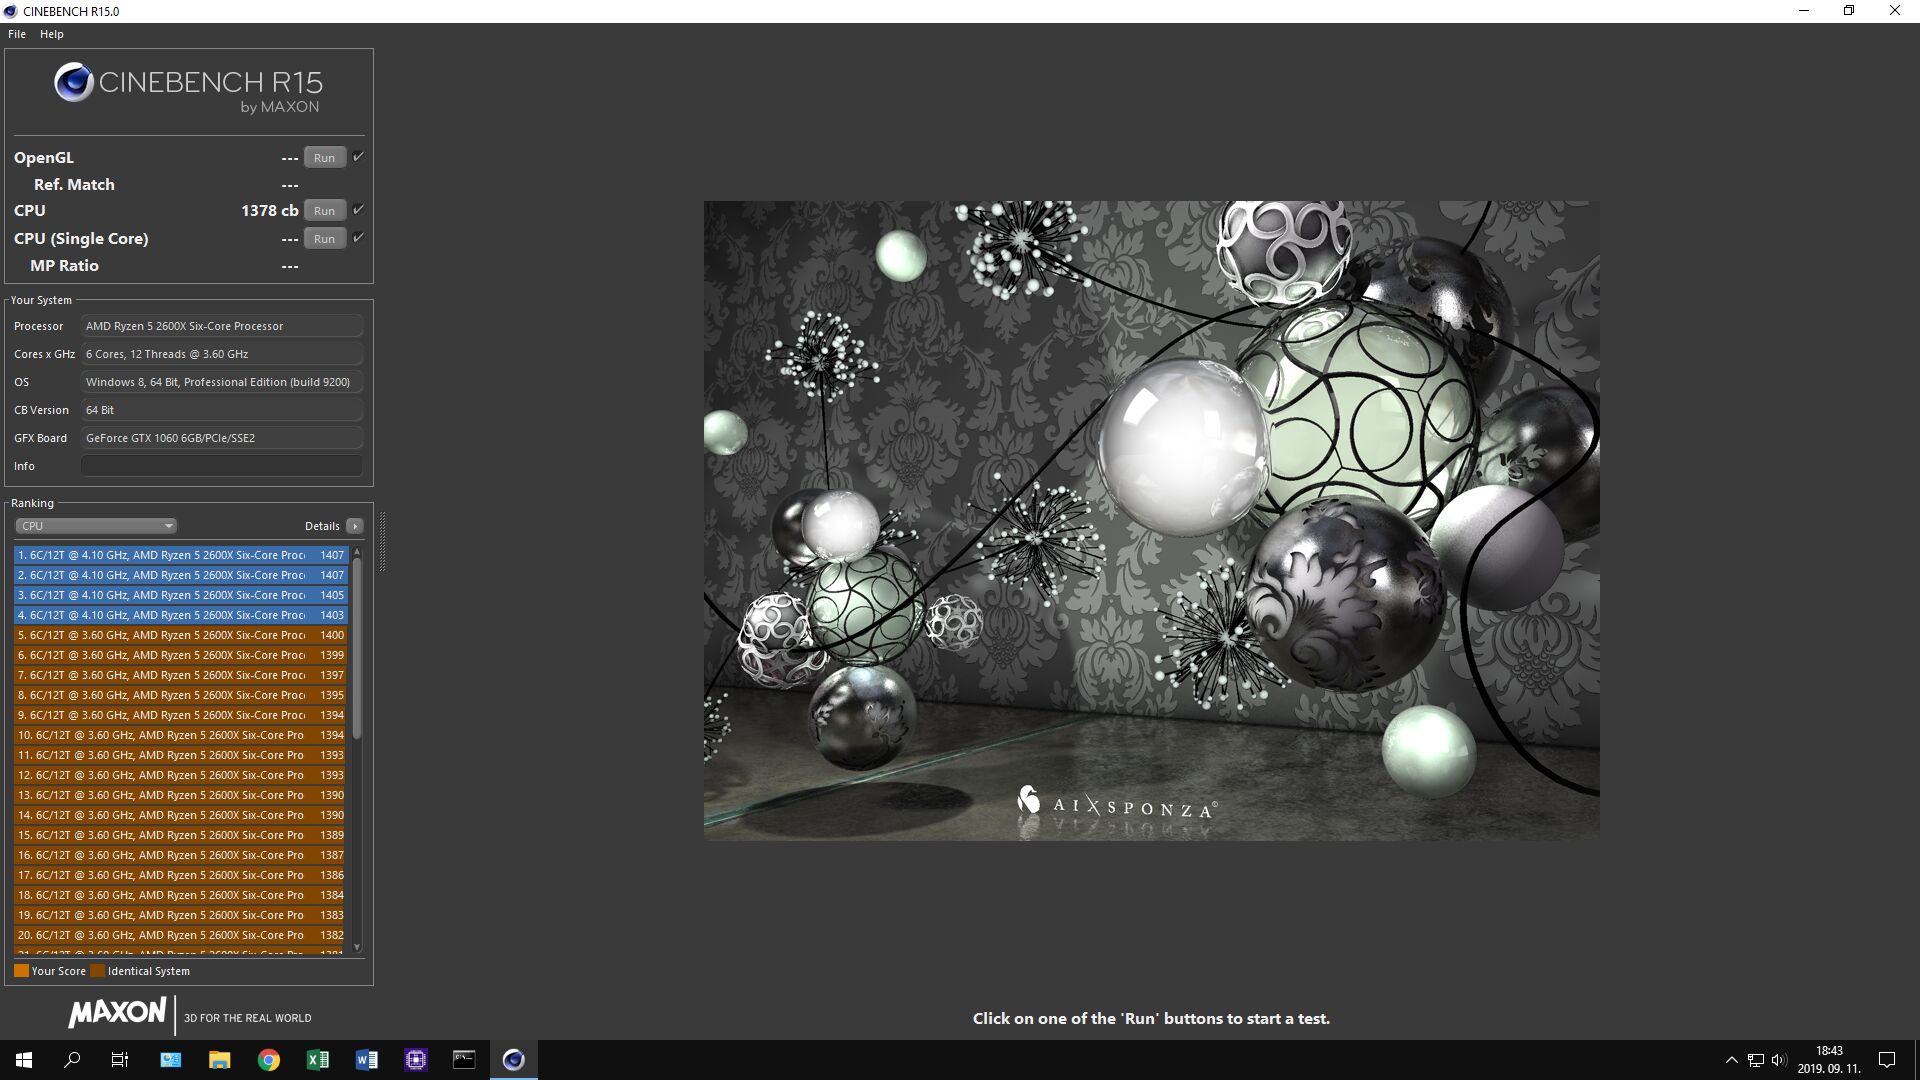Click the command prompt taskbar icon

pos(464,1060)
